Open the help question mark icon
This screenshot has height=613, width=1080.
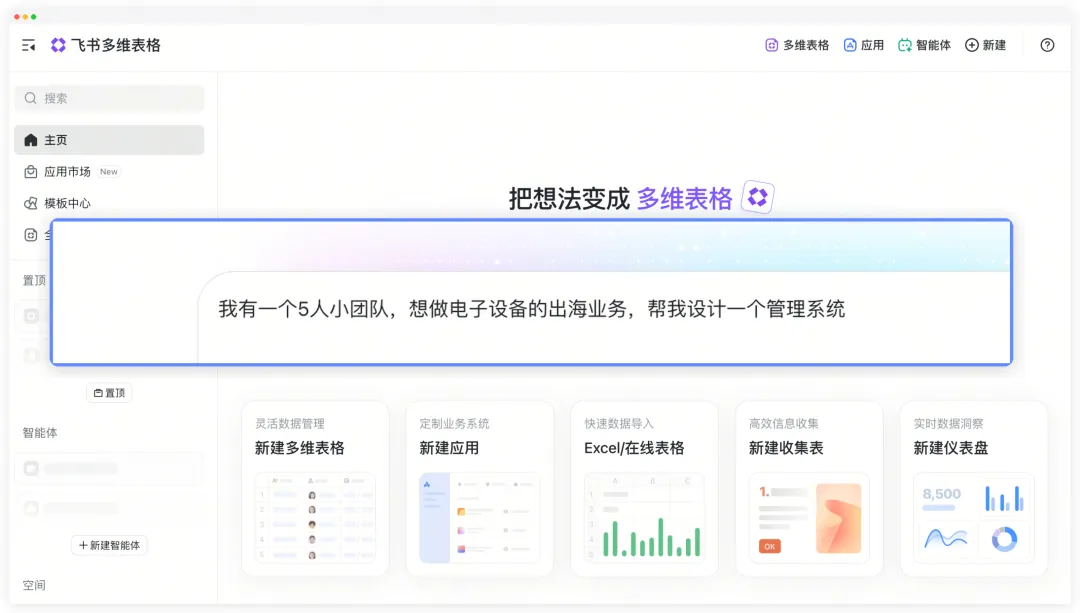(1047, 45)
